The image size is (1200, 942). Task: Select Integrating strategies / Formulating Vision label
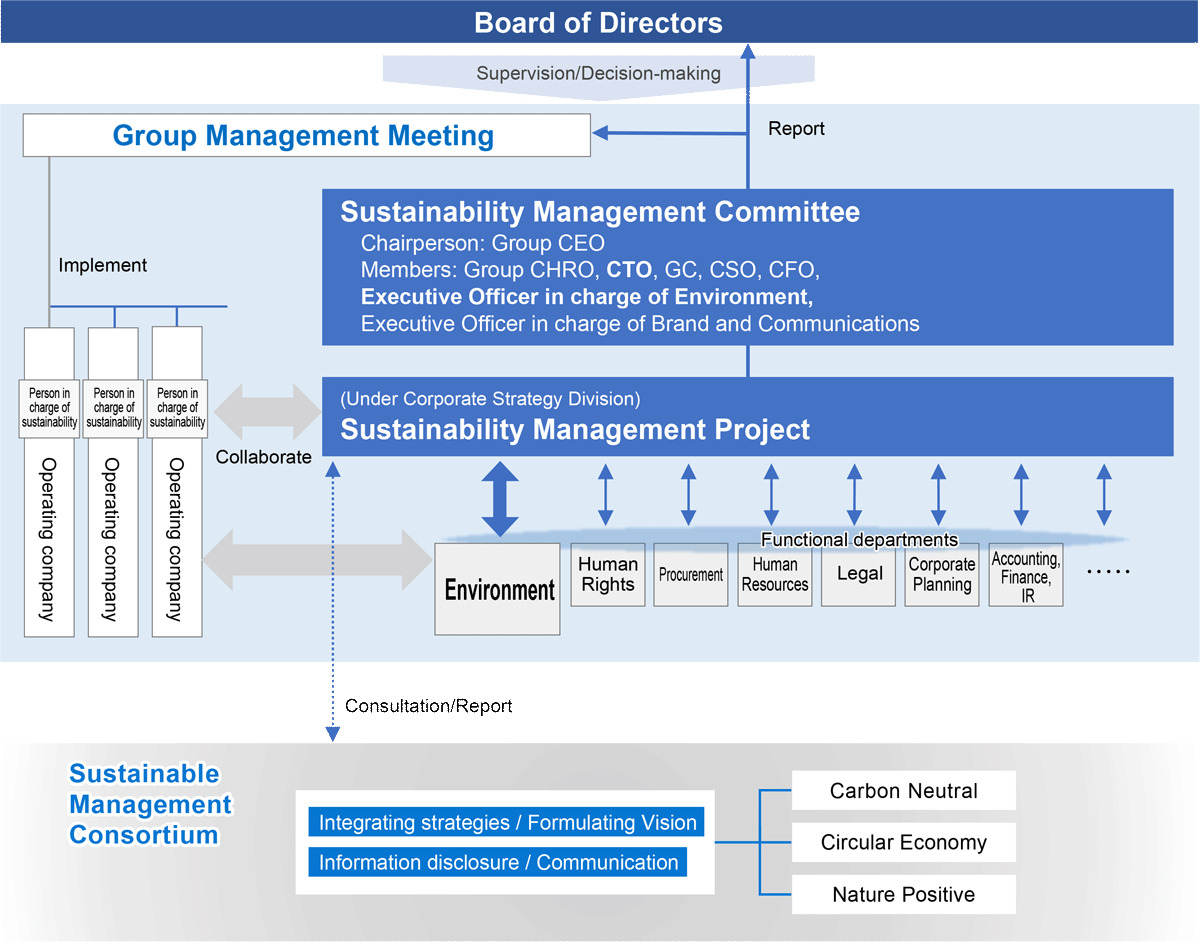click(507, 823)
